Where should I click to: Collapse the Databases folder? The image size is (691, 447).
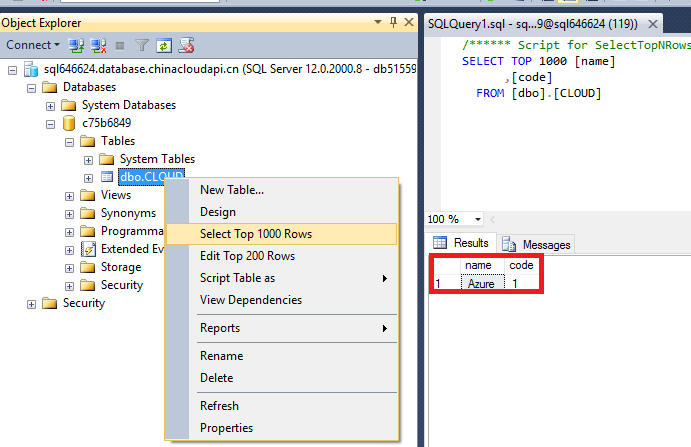point(31,88)
